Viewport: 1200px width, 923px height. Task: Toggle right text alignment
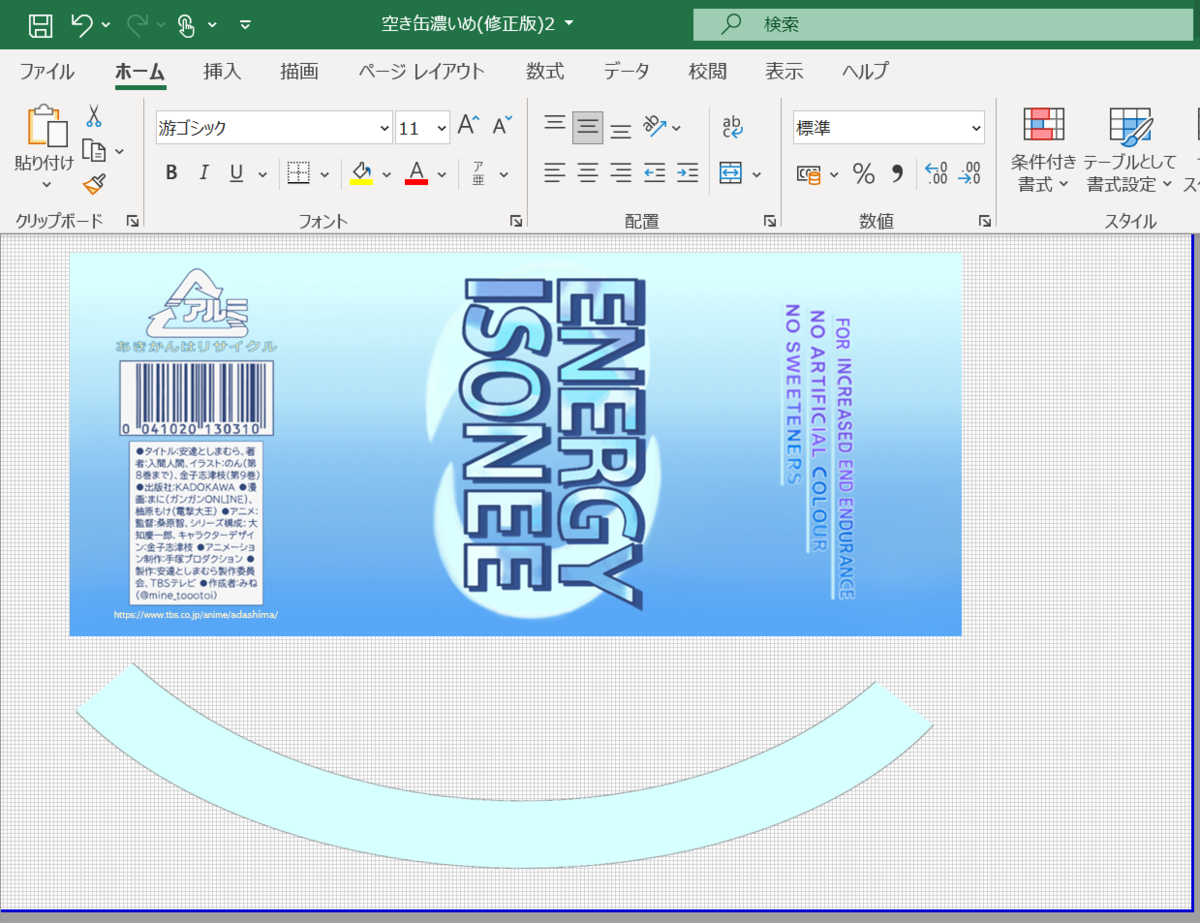[621, 173]
